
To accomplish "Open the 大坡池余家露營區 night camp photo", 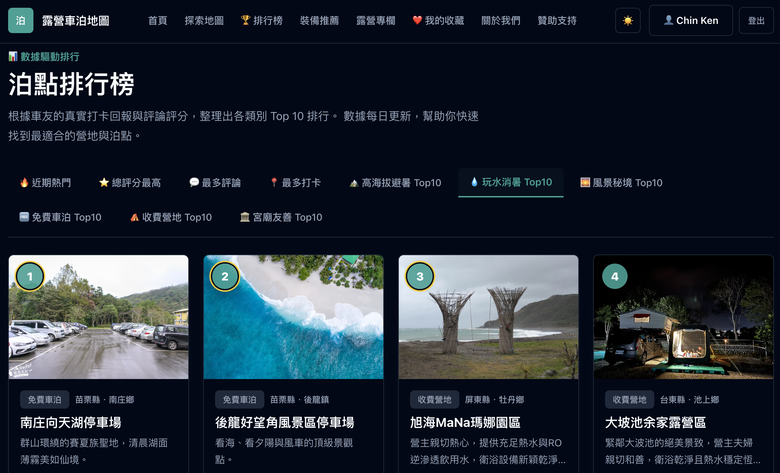I will click(x=683, y=317).
